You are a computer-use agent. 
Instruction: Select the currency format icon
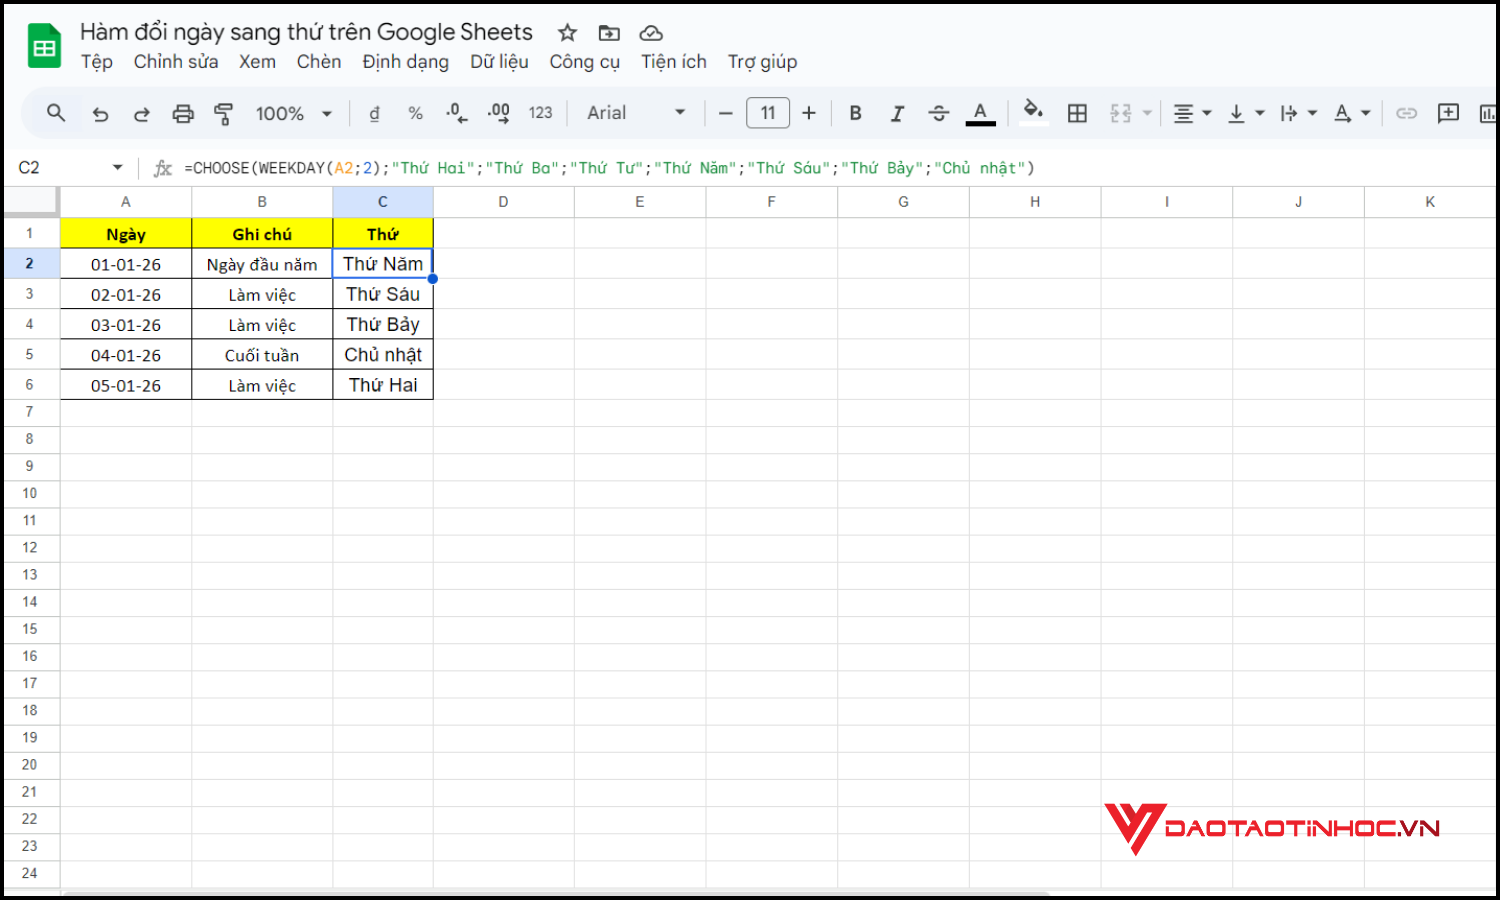[x=373, y=113]
